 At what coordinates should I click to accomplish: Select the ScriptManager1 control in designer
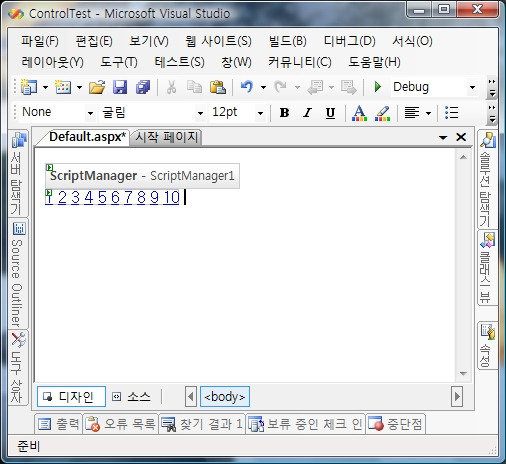pos(143,176)
